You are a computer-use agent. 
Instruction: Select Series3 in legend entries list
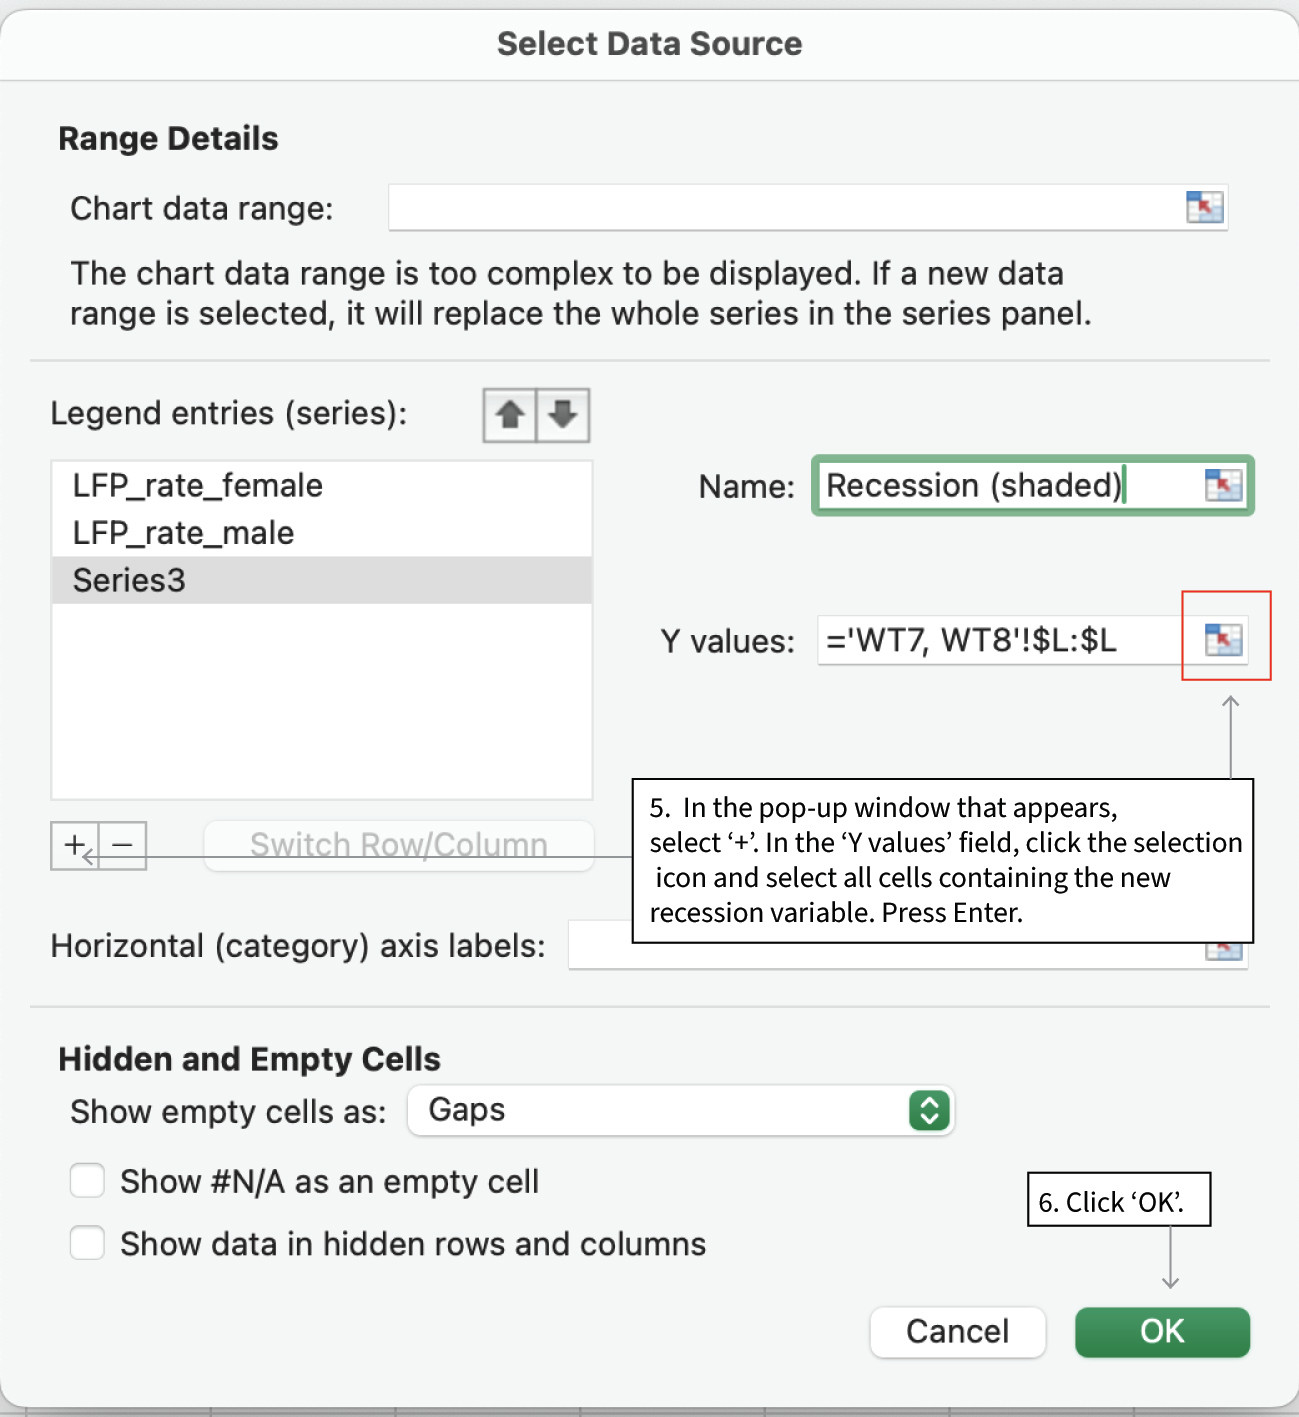130,580
